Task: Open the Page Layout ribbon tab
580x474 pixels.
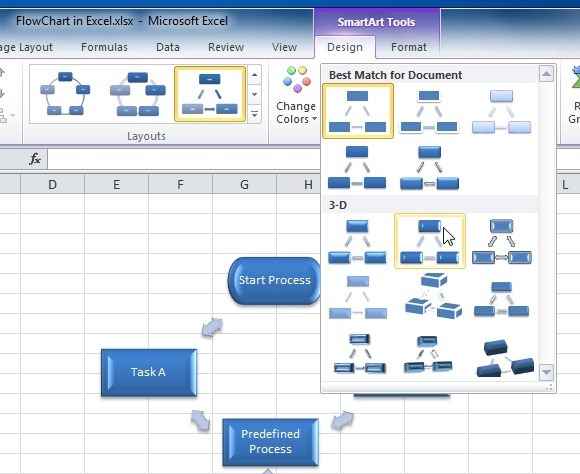Action: click(26, 47)
